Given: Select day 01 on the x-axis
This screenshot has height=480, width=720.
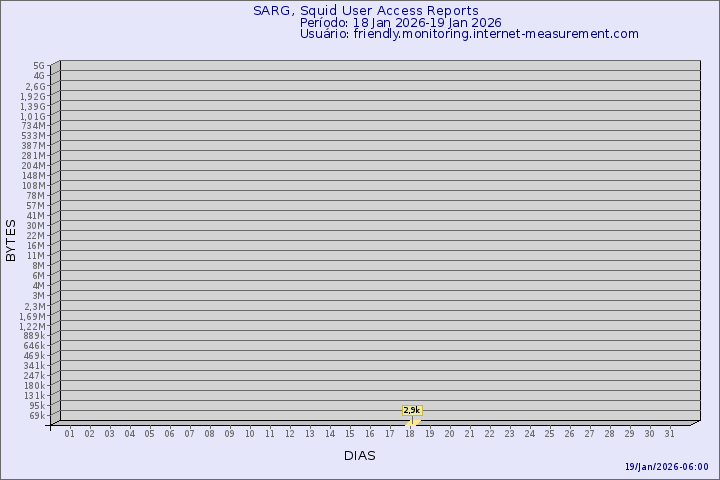Looking at the screenshot, I should pos(70,433).
